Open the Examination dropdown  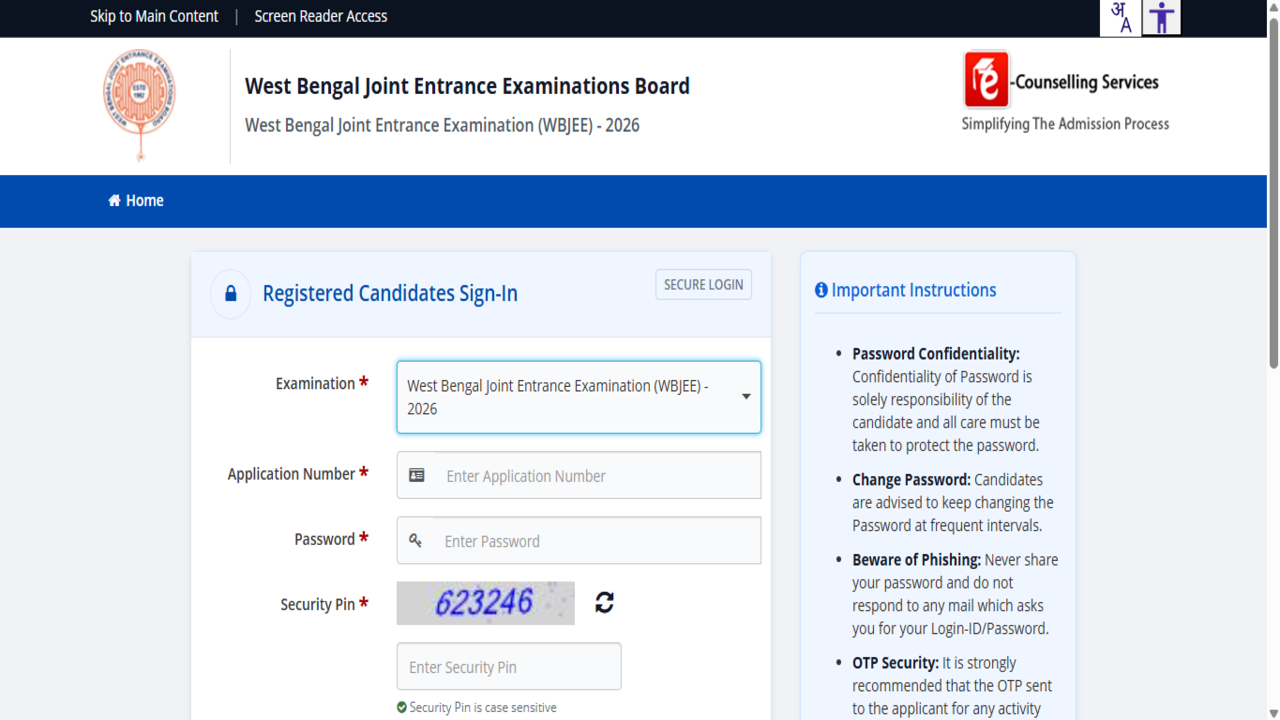(578, 397)
